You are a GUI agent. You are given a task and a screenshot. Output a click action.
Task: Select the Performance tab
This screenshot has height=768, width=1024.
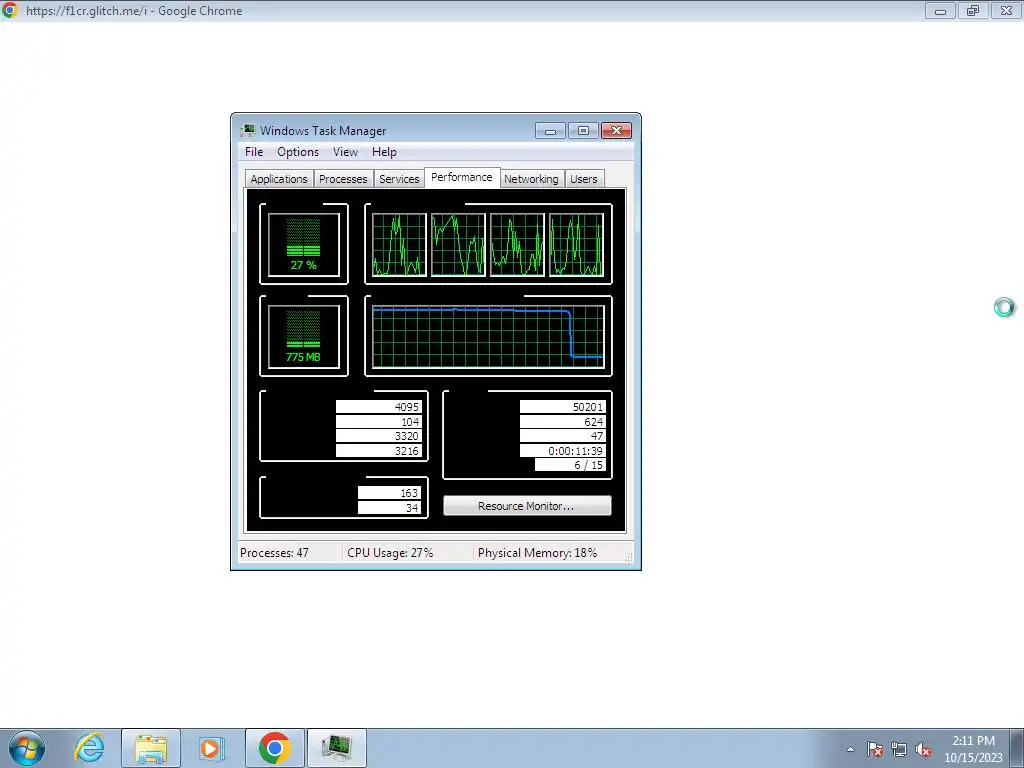pyautogui.click(x=462, y=178)
